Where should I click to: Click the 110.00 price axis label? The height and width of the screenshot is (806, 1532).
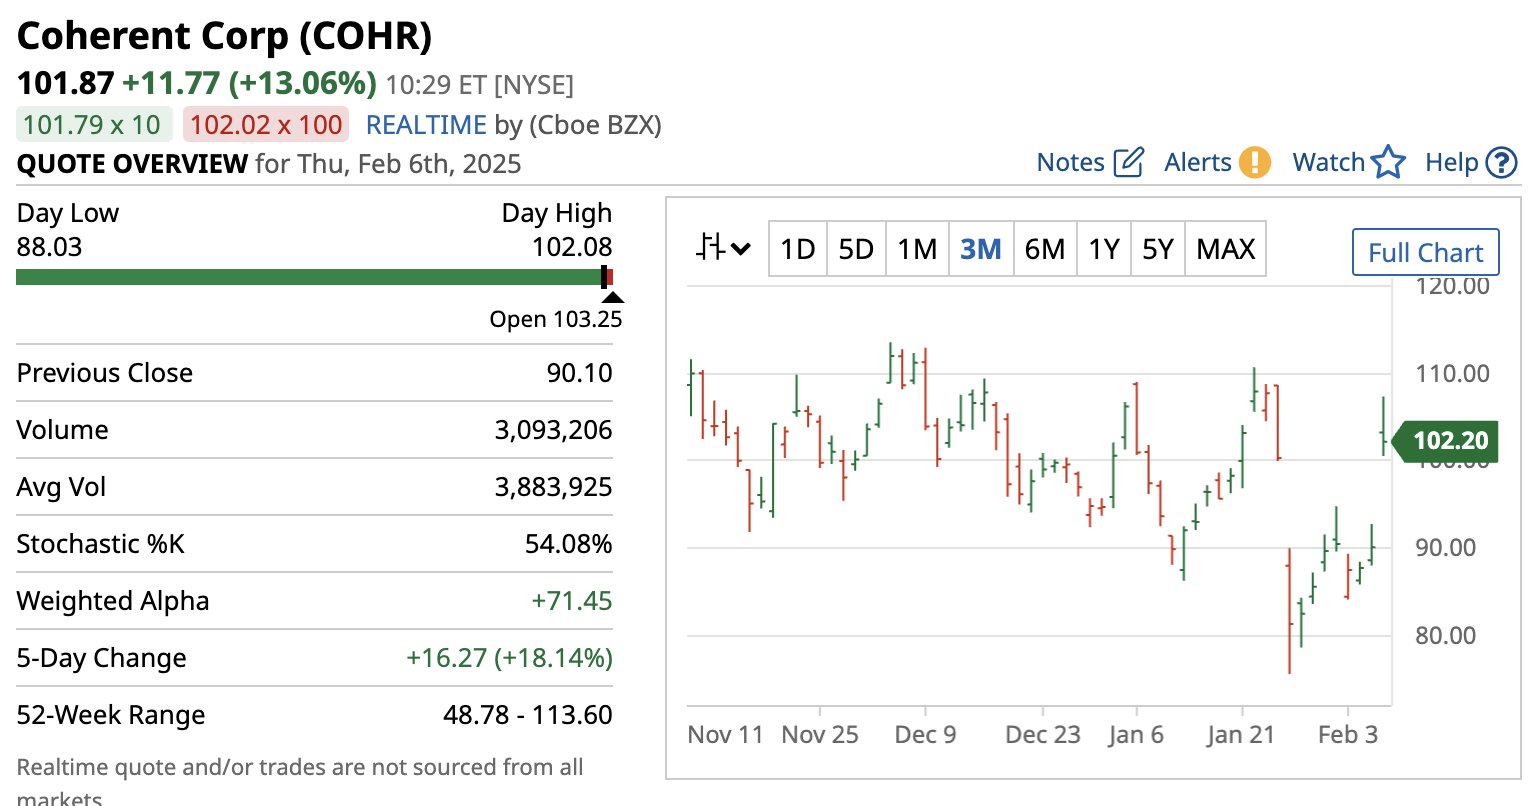point(1452,374)
